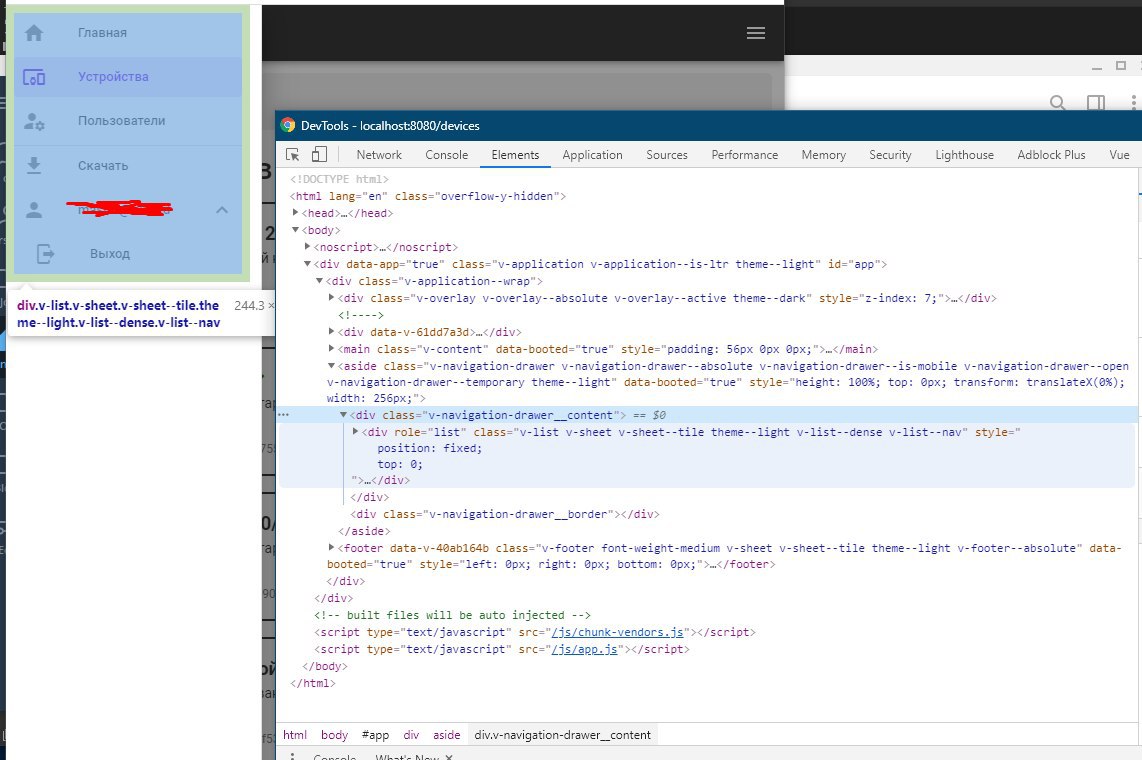This screenshot has height=760, width=1142.
Task: Expand the head element node
Action: (x=295, y=213)
